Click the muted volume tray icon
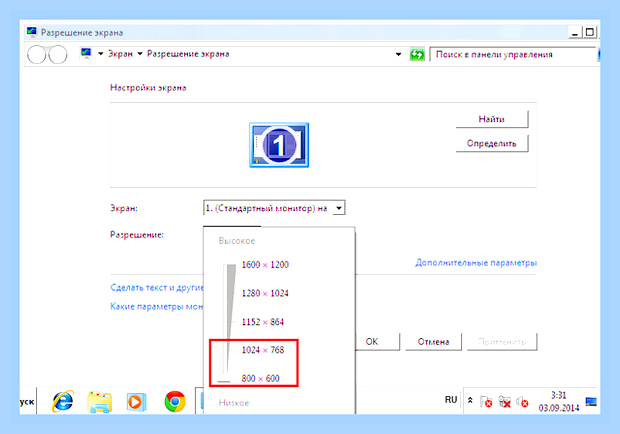The image size is (620, 434). [522, 402]
